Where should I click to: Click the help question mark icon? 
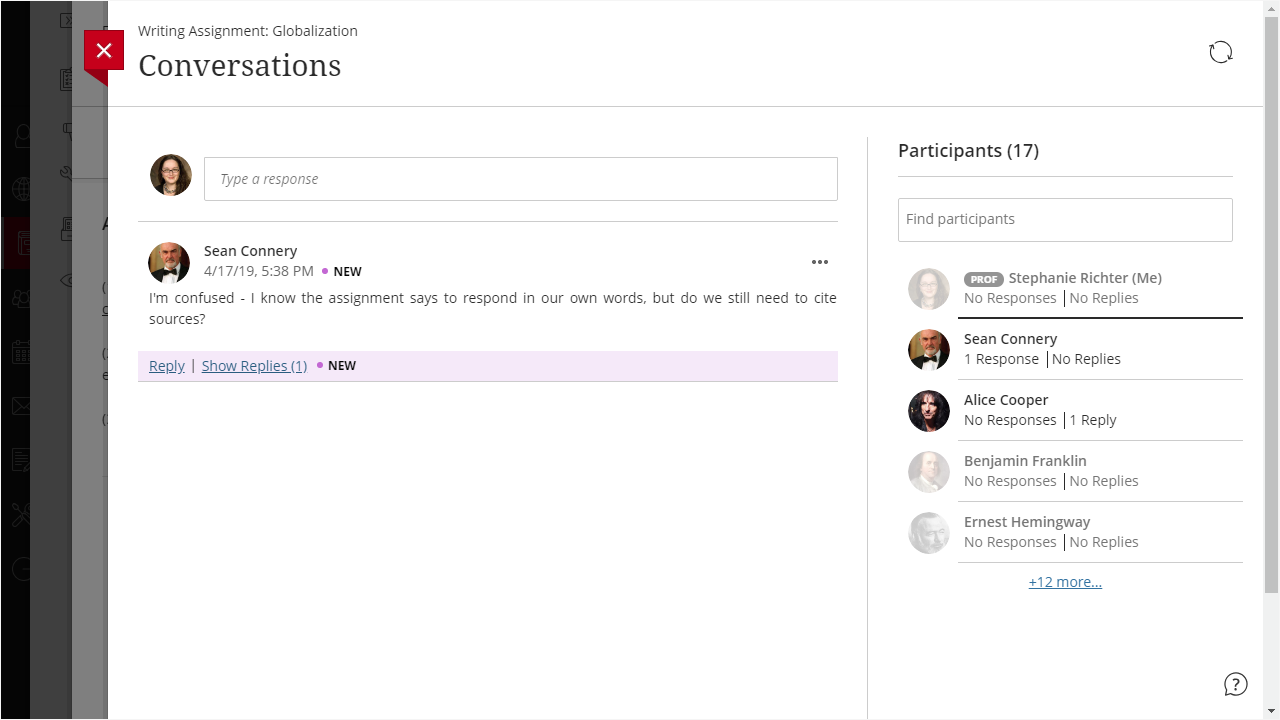1235,684
